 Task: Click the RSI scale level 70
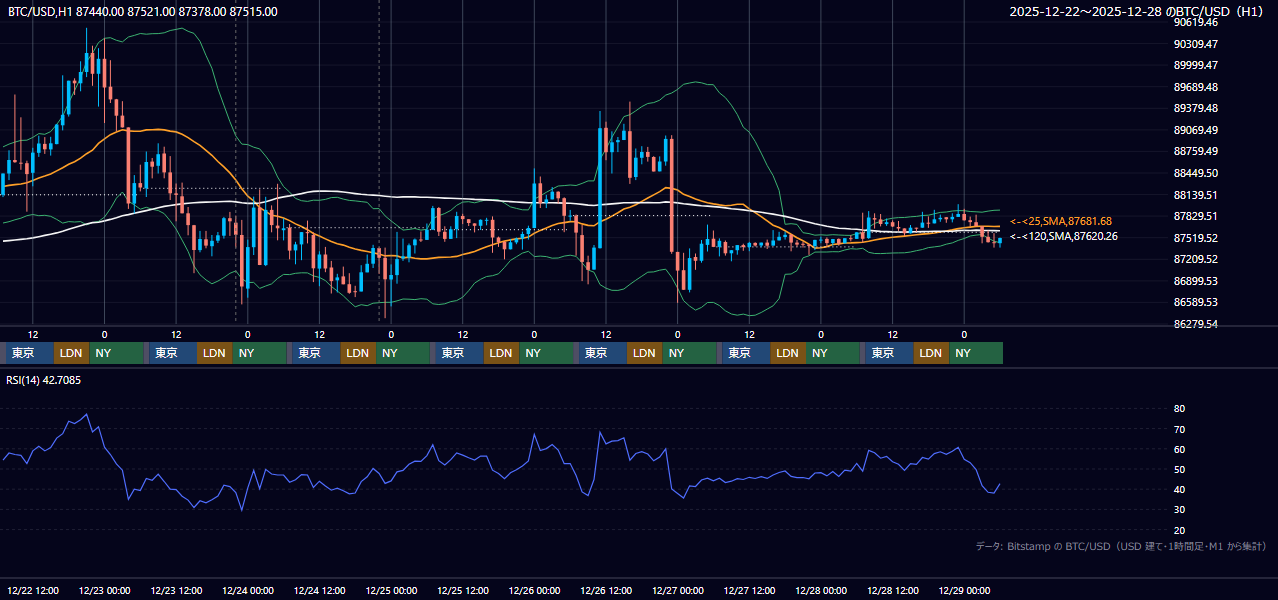(x=1179, y=429)
